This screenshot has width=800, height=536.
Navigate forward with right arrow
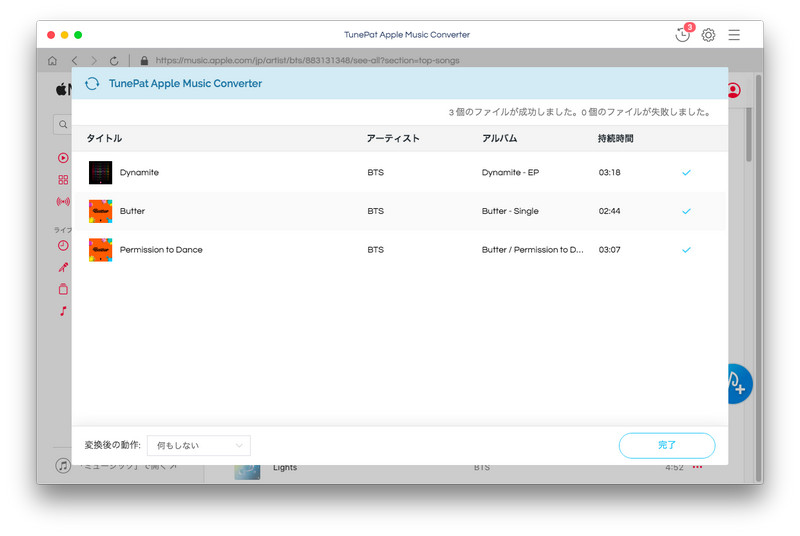tap(94, 61)
